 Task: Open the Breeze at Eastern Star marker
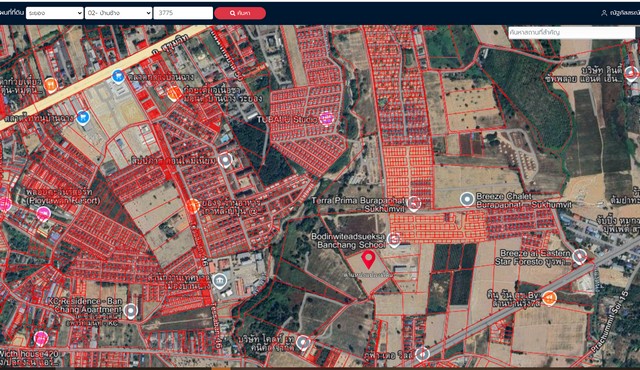pyautogui.click(x=579, y=257)
